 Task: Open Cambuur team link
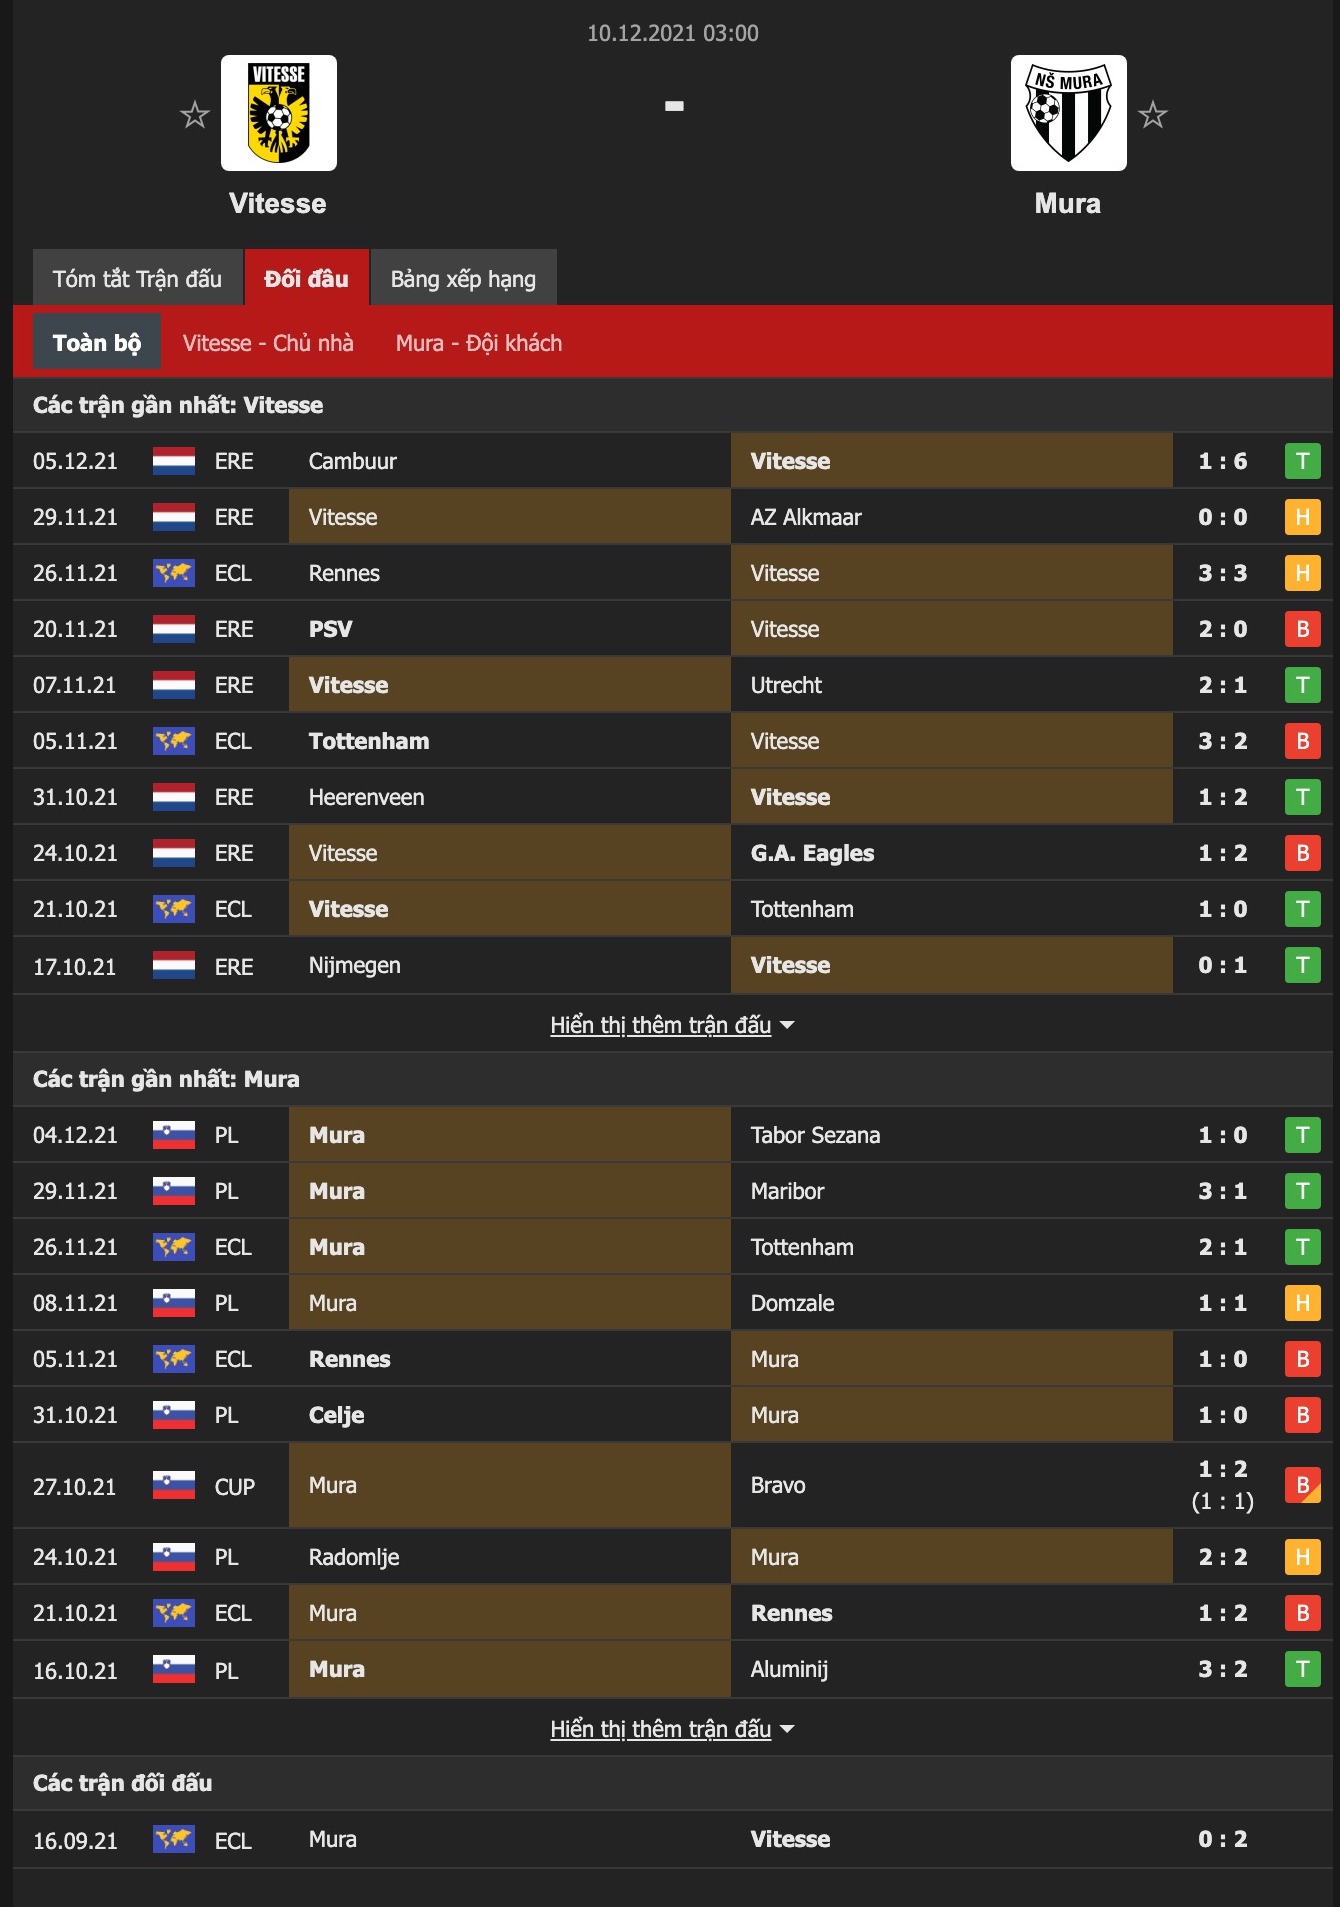click(x=353, y=461)
